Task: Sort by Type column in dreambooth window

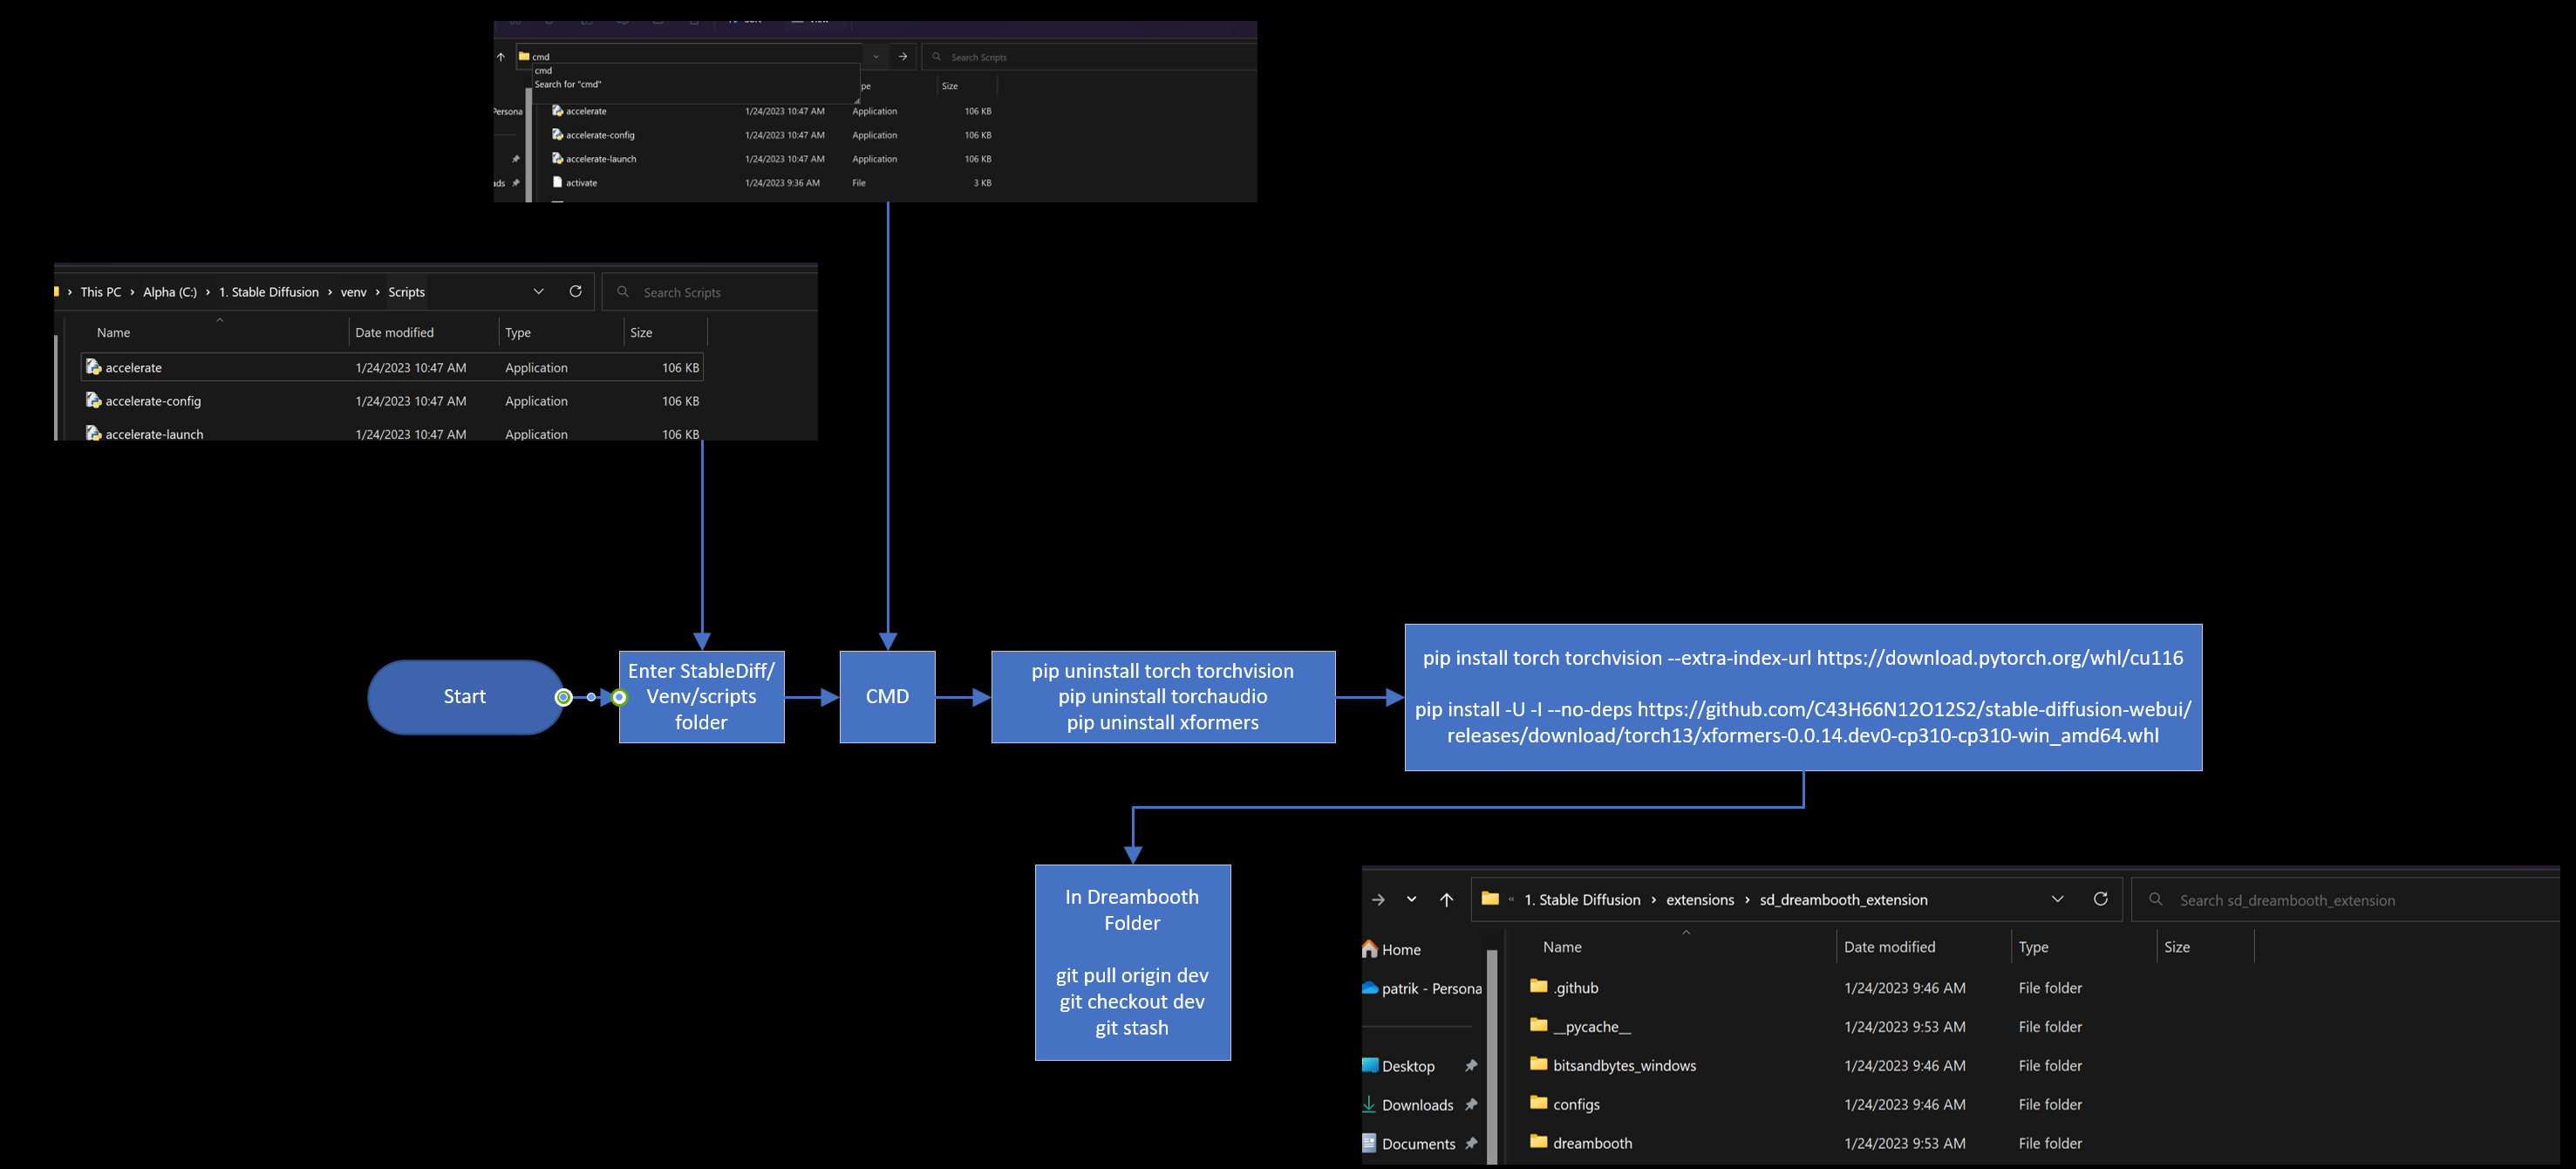Action: (2033, 947)
